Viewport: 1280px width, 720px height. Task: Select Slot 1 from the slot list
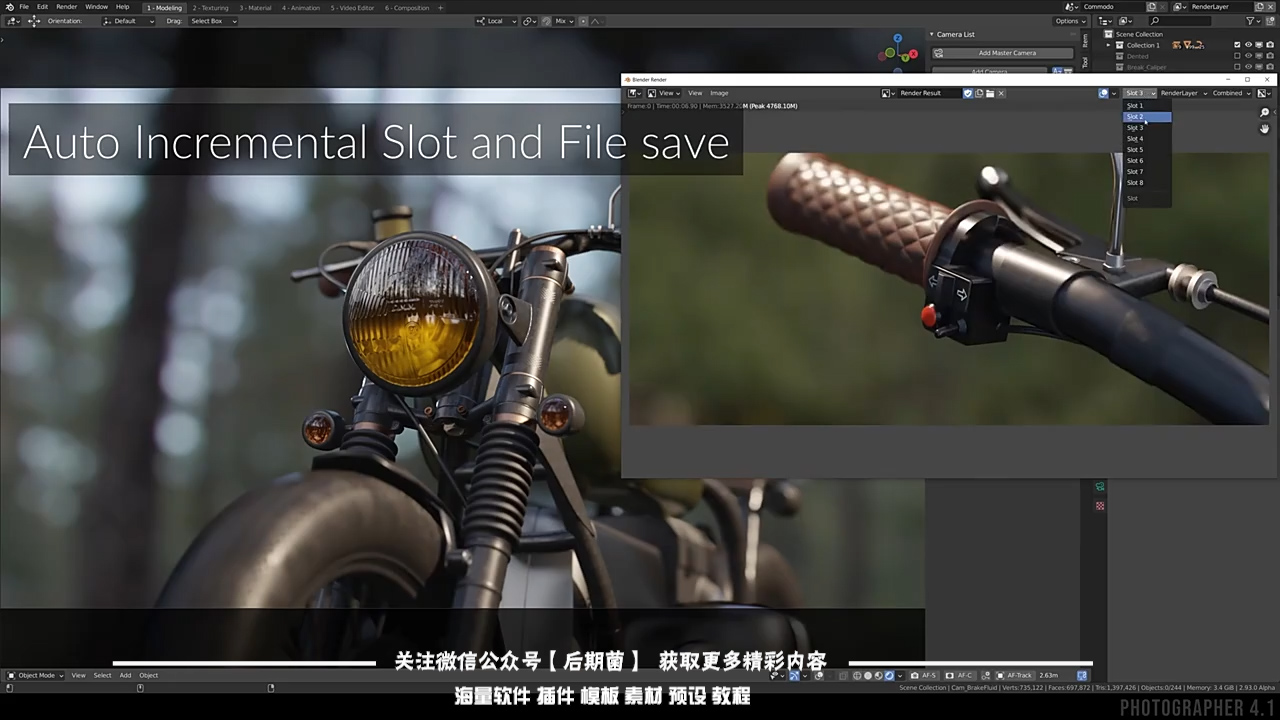1147,106
